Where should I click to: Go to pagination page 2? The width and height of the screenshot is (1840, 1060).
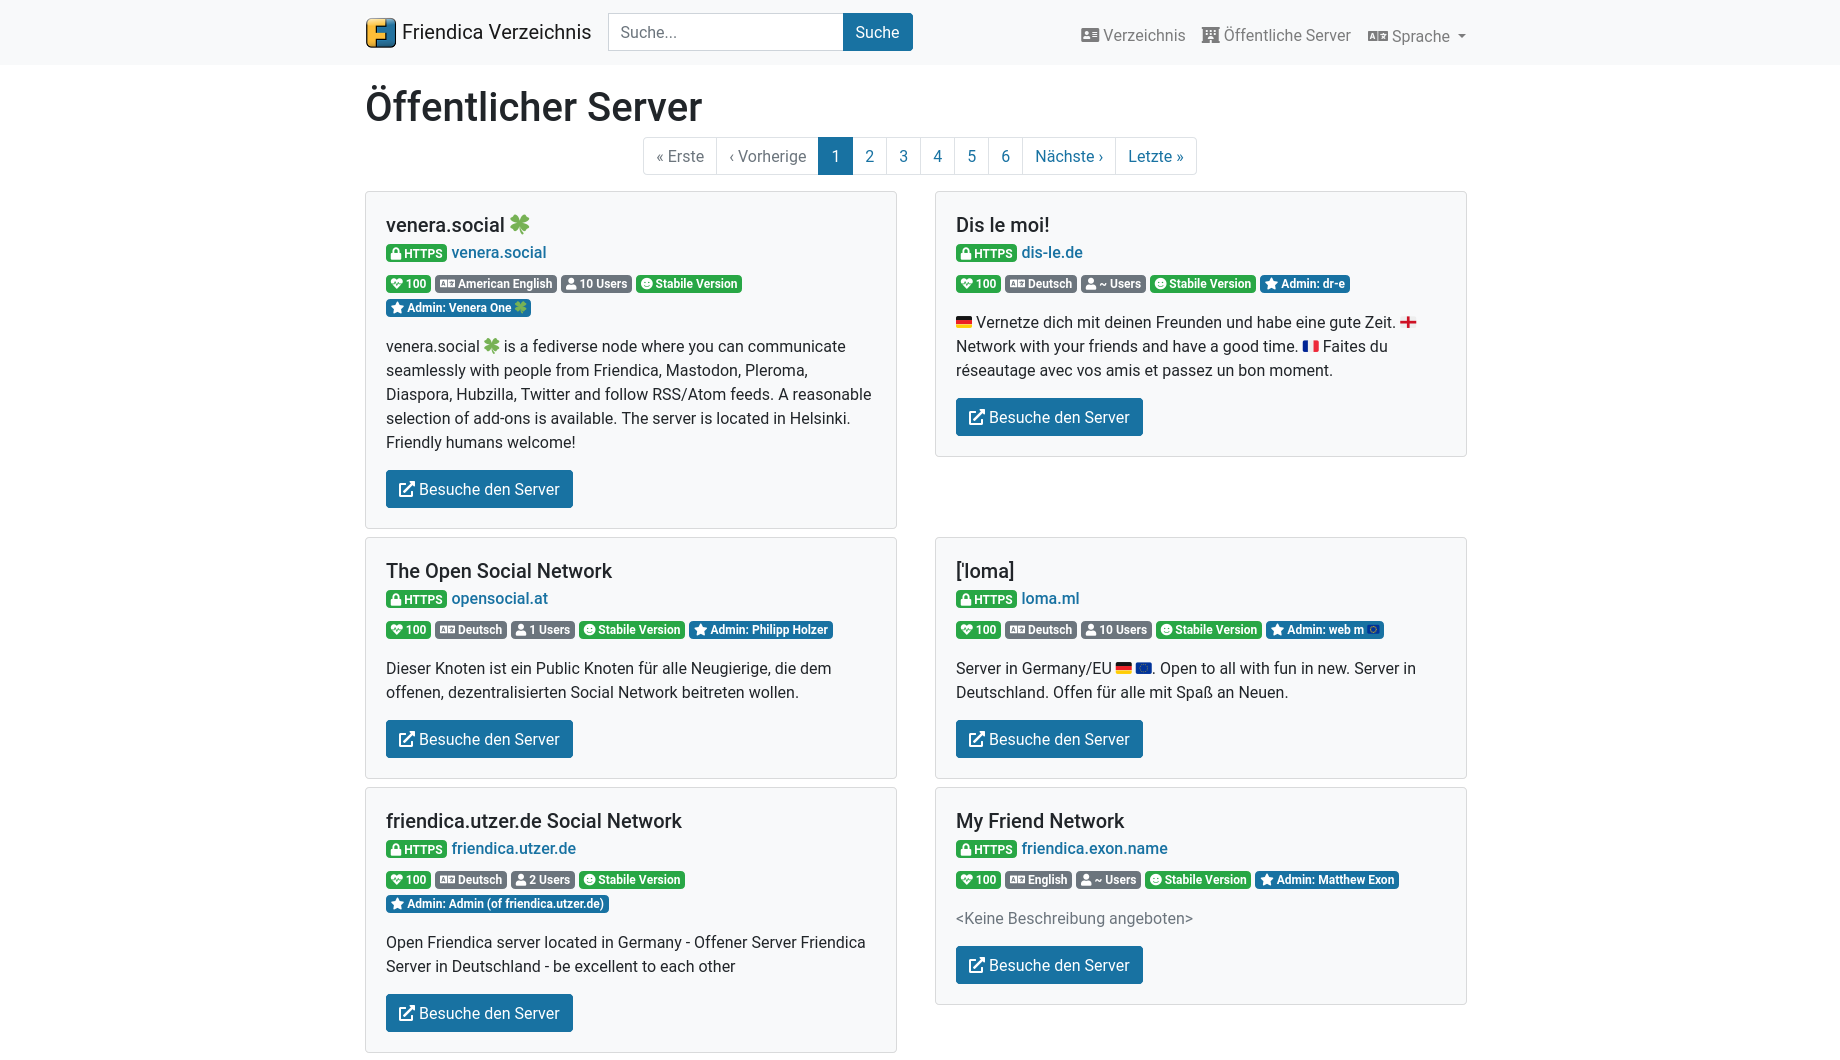(x=870, y=156)
